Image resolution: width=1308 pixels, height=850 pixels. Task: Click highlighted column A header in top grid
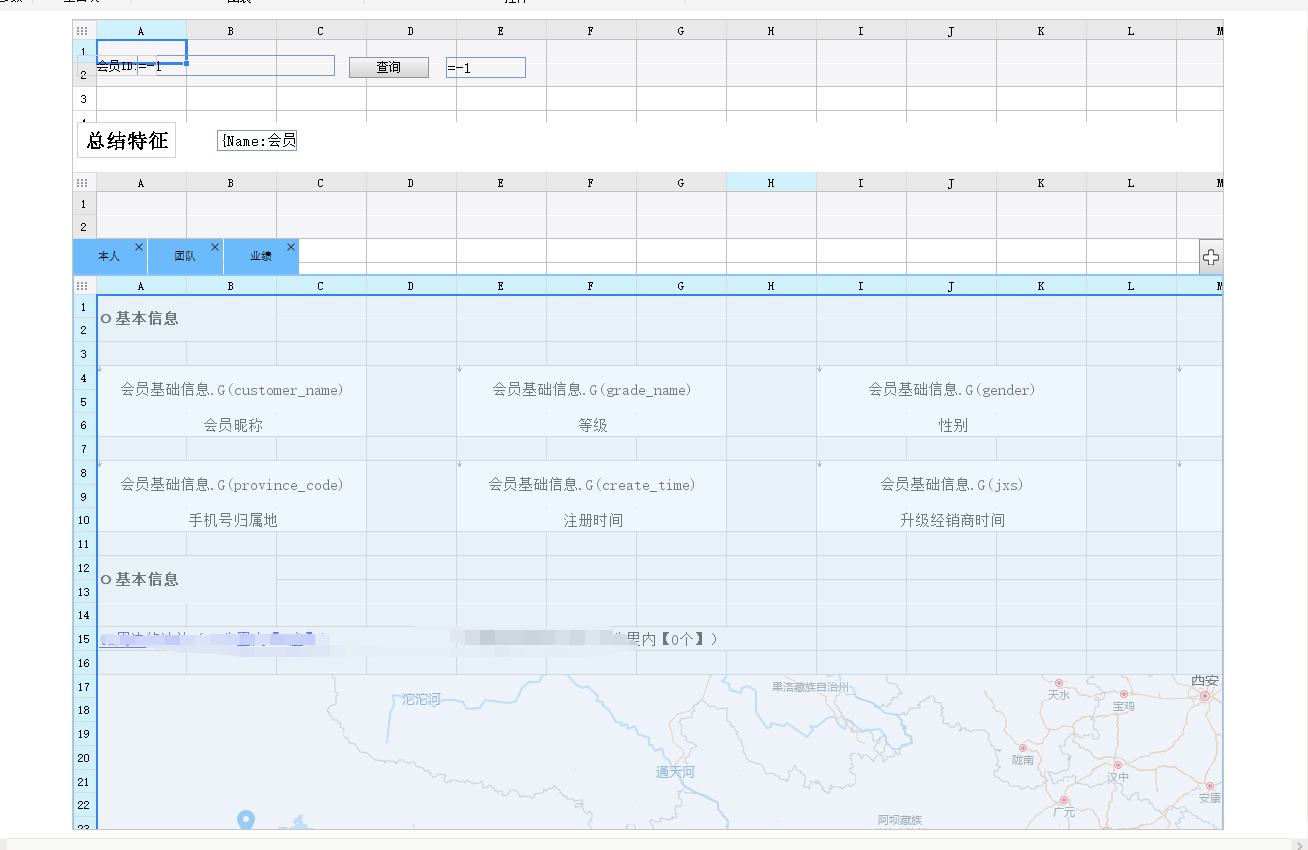coord(141,31)
